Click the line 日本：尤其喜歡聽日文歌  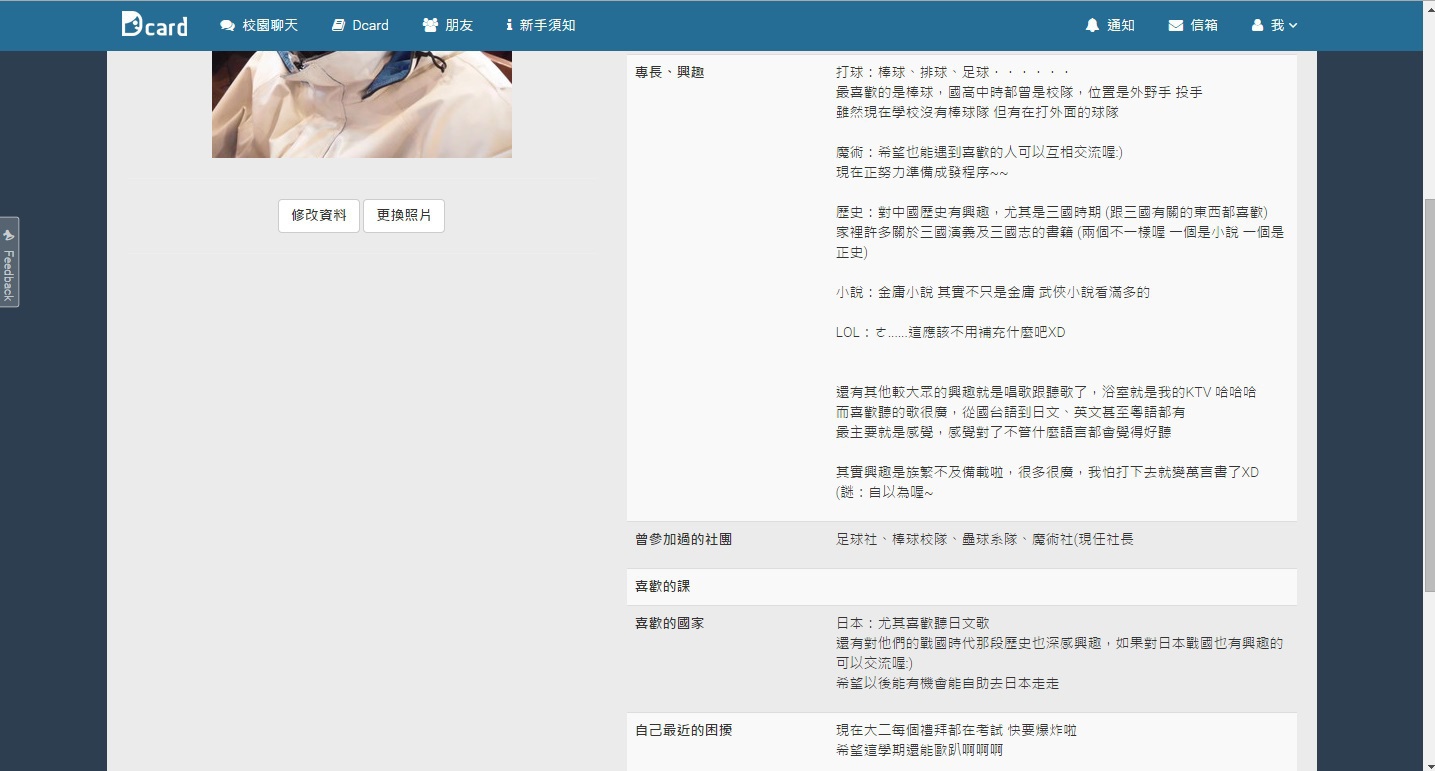coord(913,623)
